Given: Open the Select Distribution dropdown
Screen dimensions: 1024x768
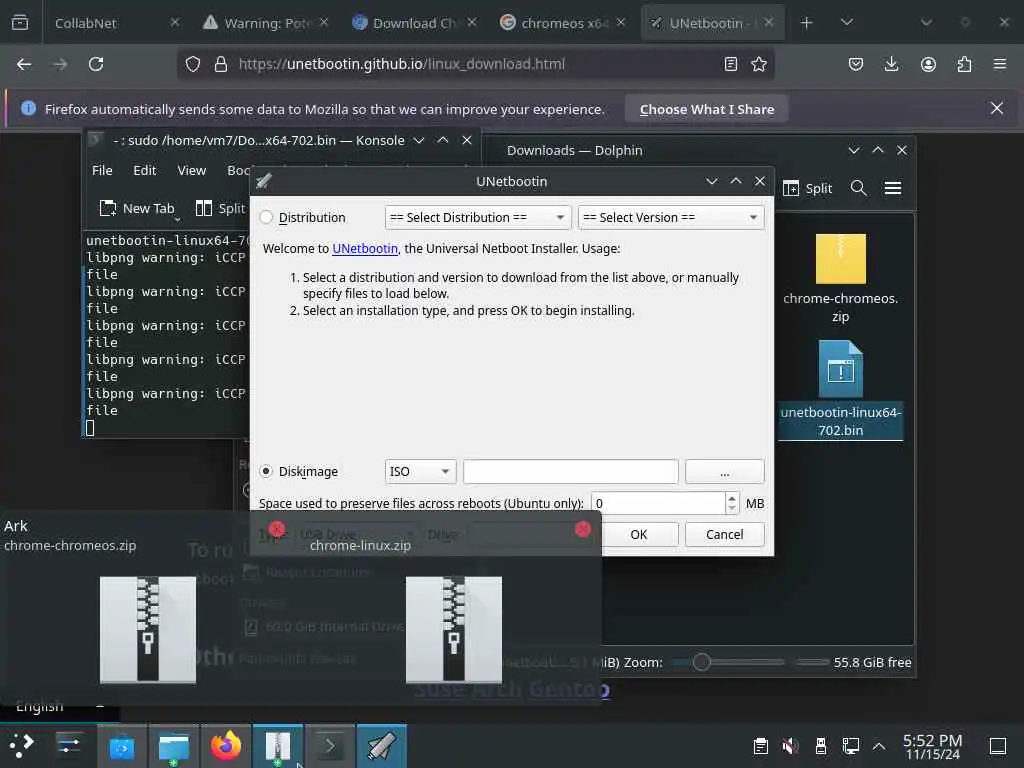Looking at the screenshot, I should coord(478,217).
